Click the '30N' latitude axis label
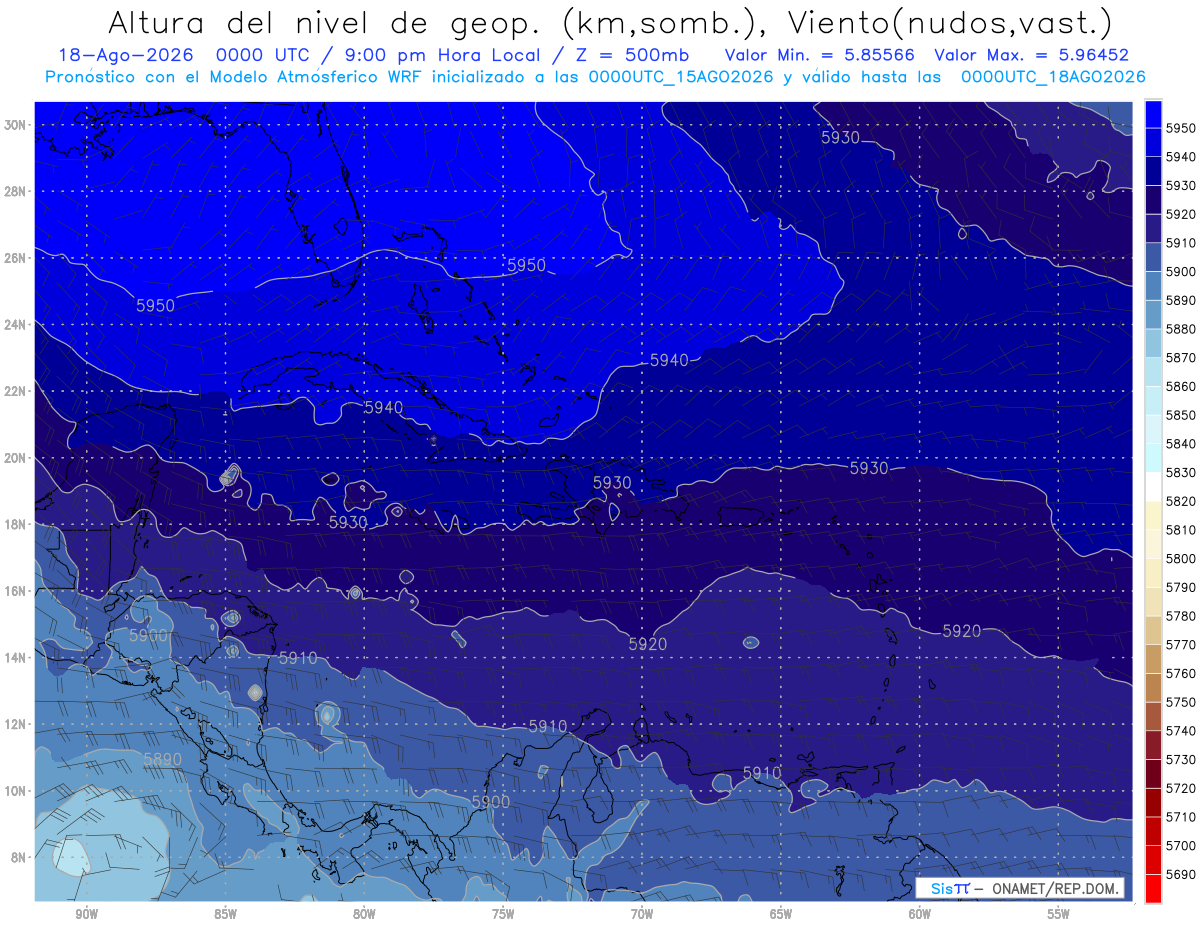Image resolution: width=1200 pixels, height=927 pixels. click(x=14, y=125)
